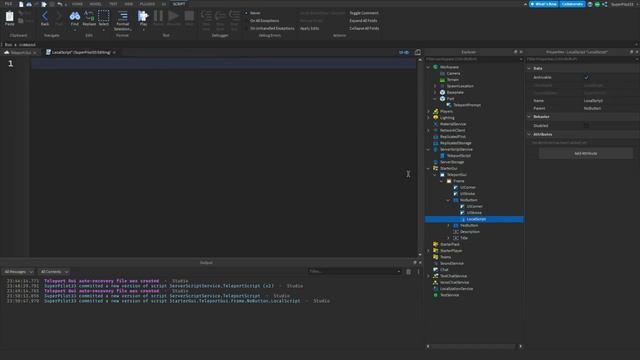Select the Never debug errors option
This screenshot has height=360, width=640.
click(x=255, y=13)
